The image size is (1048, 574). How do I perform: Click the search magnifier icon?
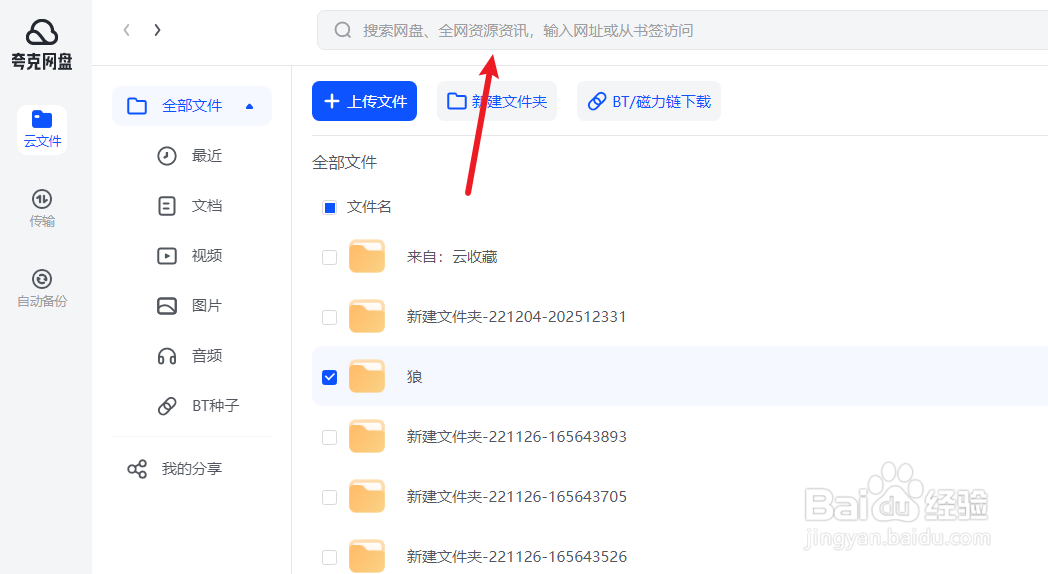coord(343,30)
